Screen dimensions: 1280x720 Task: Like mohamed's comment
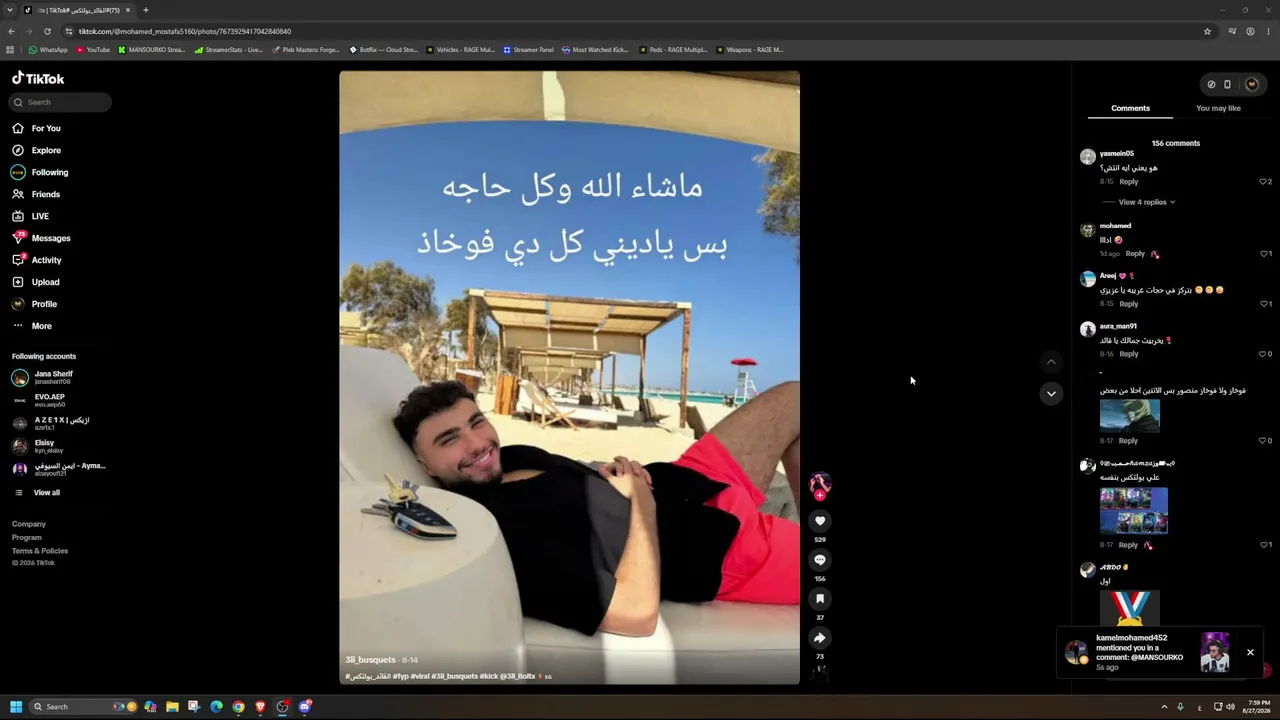[1265, 254]
